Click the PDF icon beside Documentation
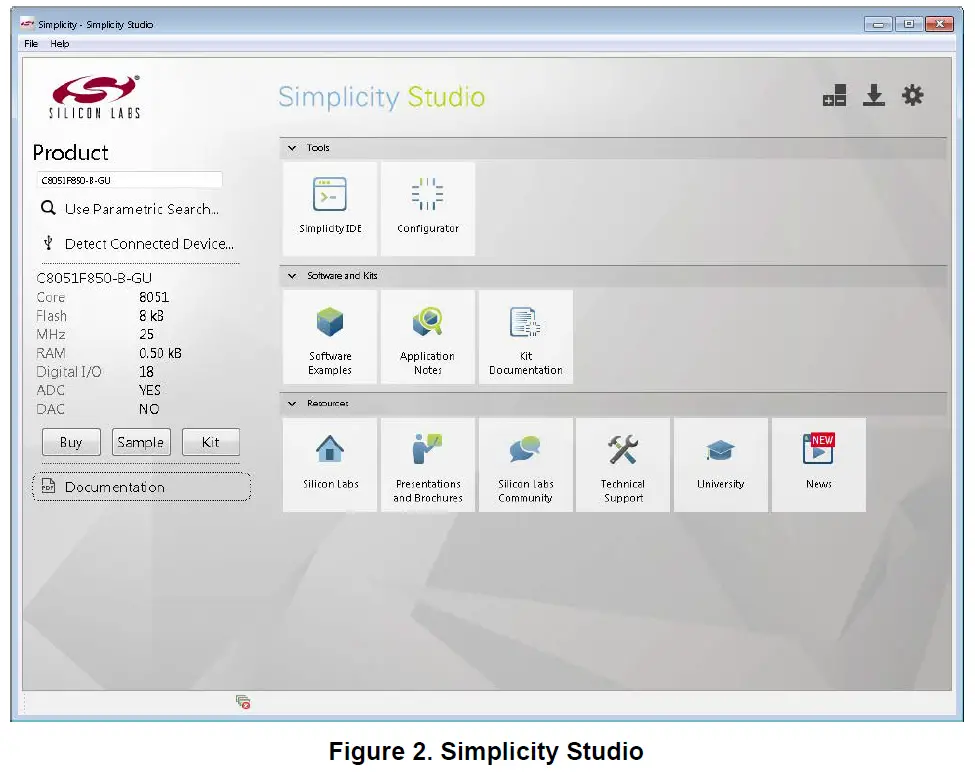 (48, 486)
